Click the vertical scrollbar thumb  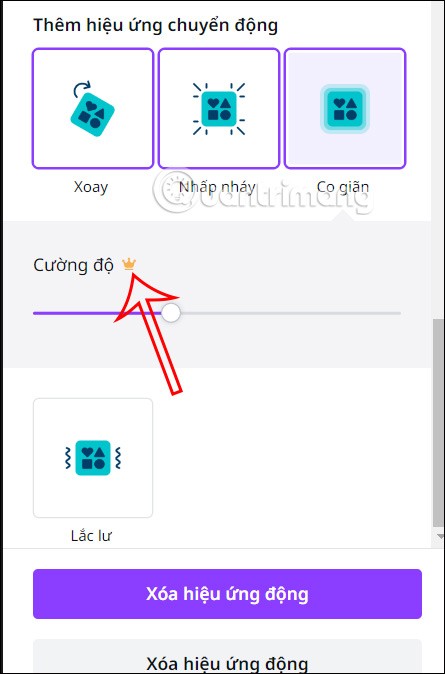pyautogui.click(x=439, y=423)
